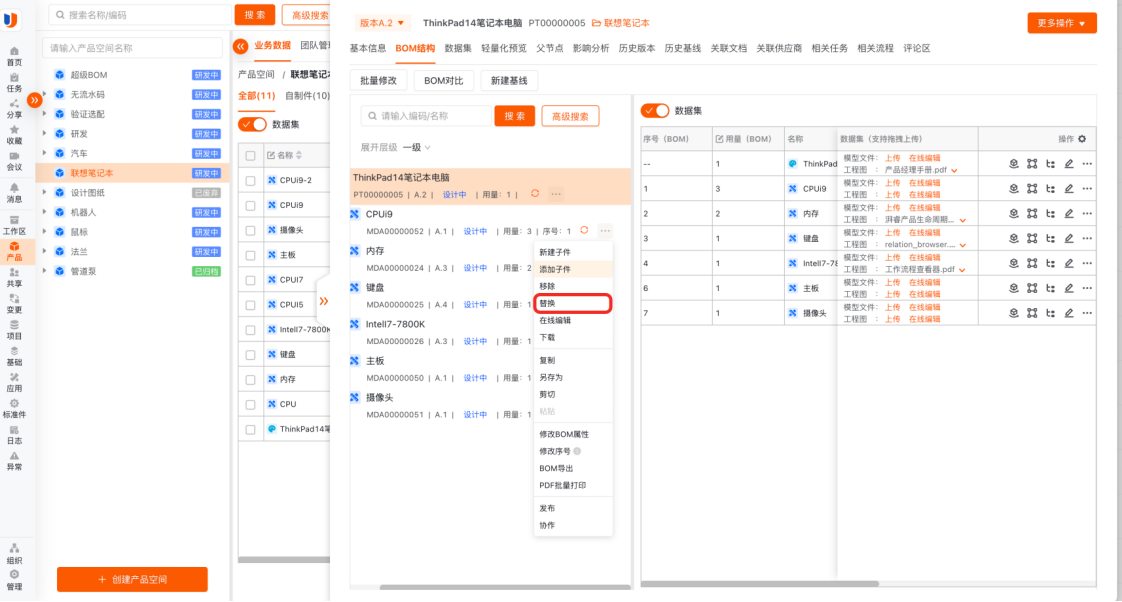Open 日志 in the left sidebar

point(14,435)
